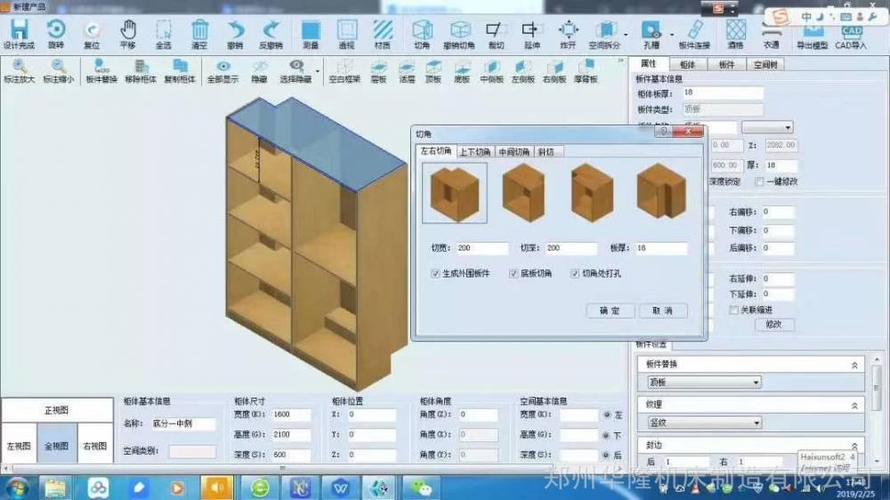Switch to the 板件 properties tab
The width and height of the screenshot is (890, 500).
click(x=727, y=65)
